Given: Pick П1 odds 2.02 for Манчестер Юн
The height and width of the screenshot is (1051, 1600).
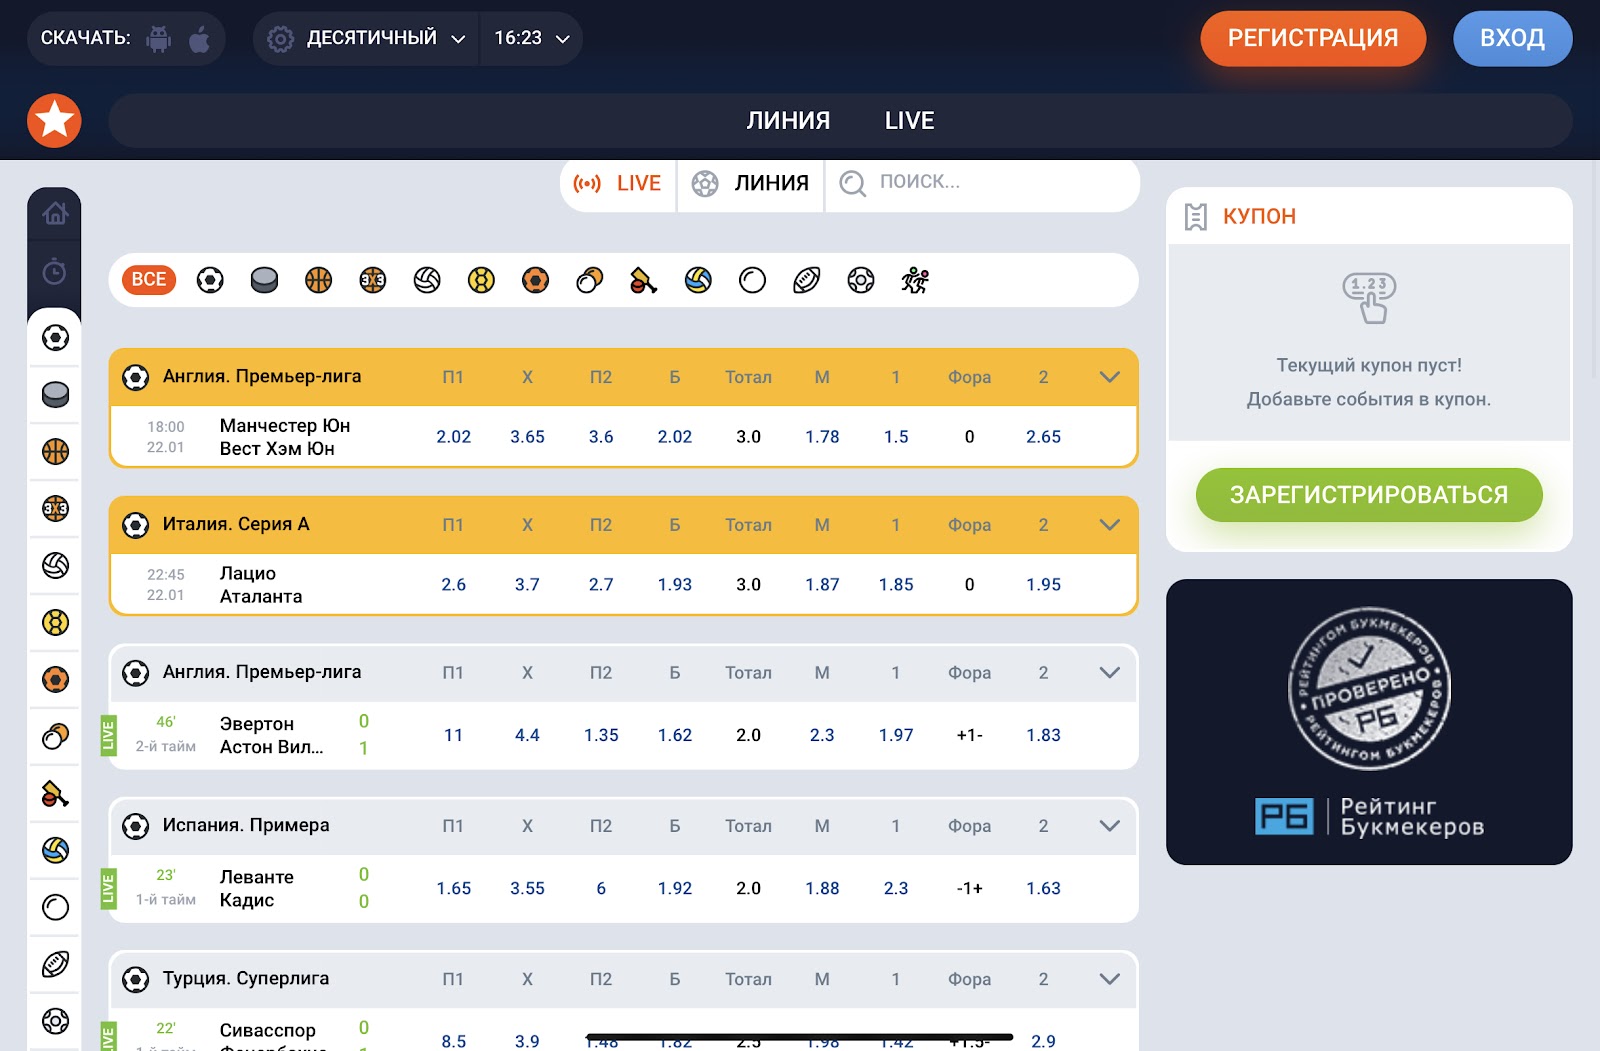Looking at the screenshot, I should pyautogui.click(x=453, y=437).
